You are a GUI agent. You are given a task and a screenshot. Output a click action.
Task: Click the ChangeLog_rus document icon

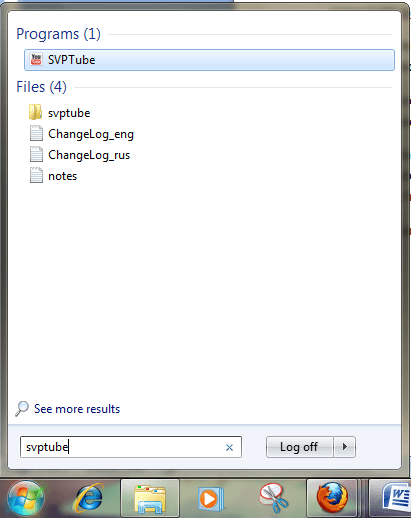pyautogui.click(x=36, y=154)
